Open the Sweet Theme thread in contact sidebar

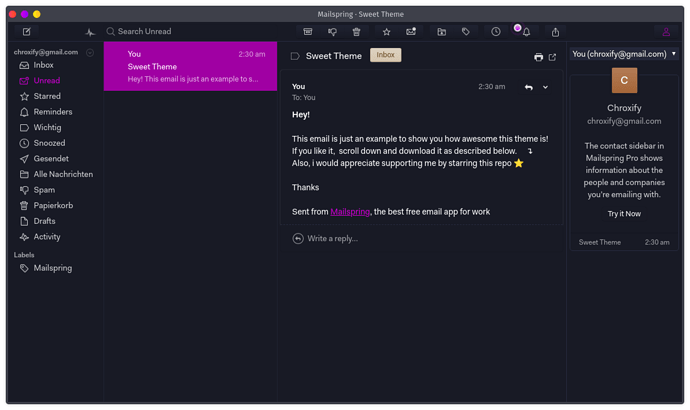(624, 242)
